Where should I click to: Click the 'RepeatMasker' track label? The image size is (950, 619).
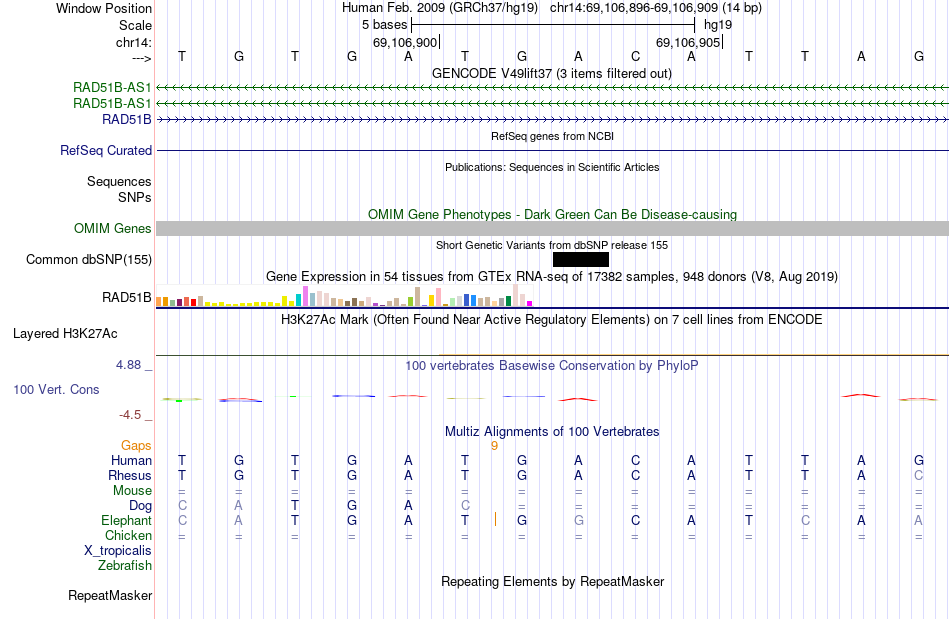[110, 595]
